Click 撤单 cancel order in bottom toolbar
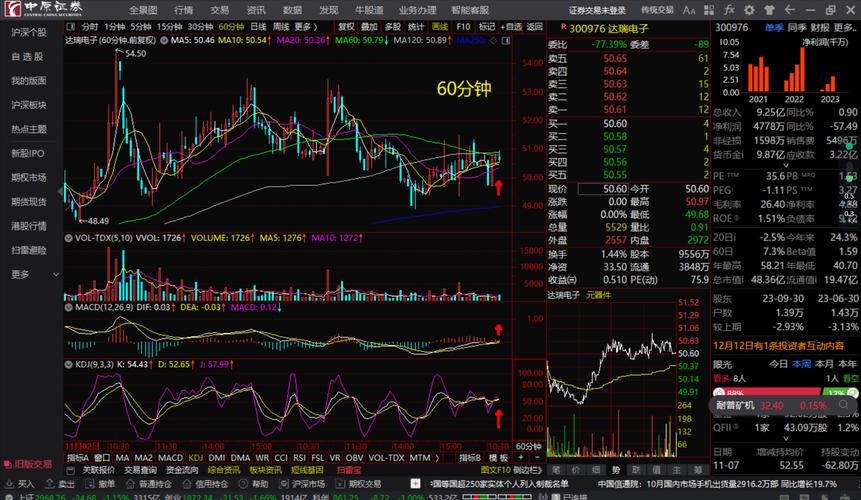Screen dimensions: 861x500 (100, 484)
